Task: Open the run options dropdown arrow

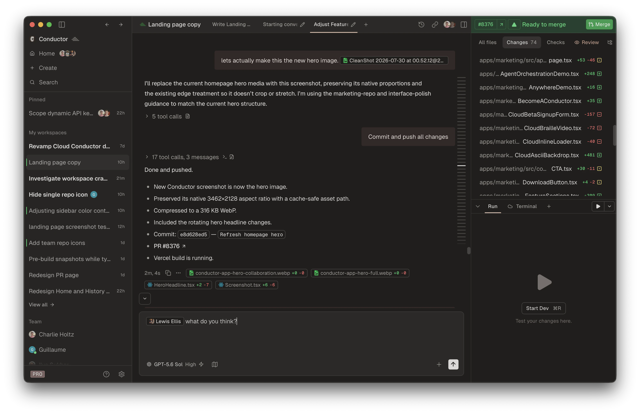Action: pos(609,206)
